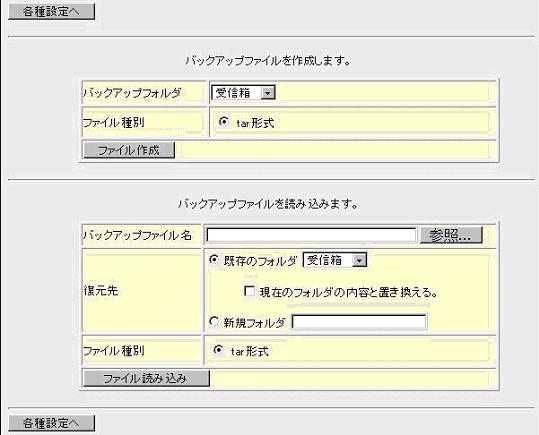Image resolution: width=539 pixels, height=435 pixels.
Task: Select tar形式 radio in restore section
Action: click(x=218, y=350)
